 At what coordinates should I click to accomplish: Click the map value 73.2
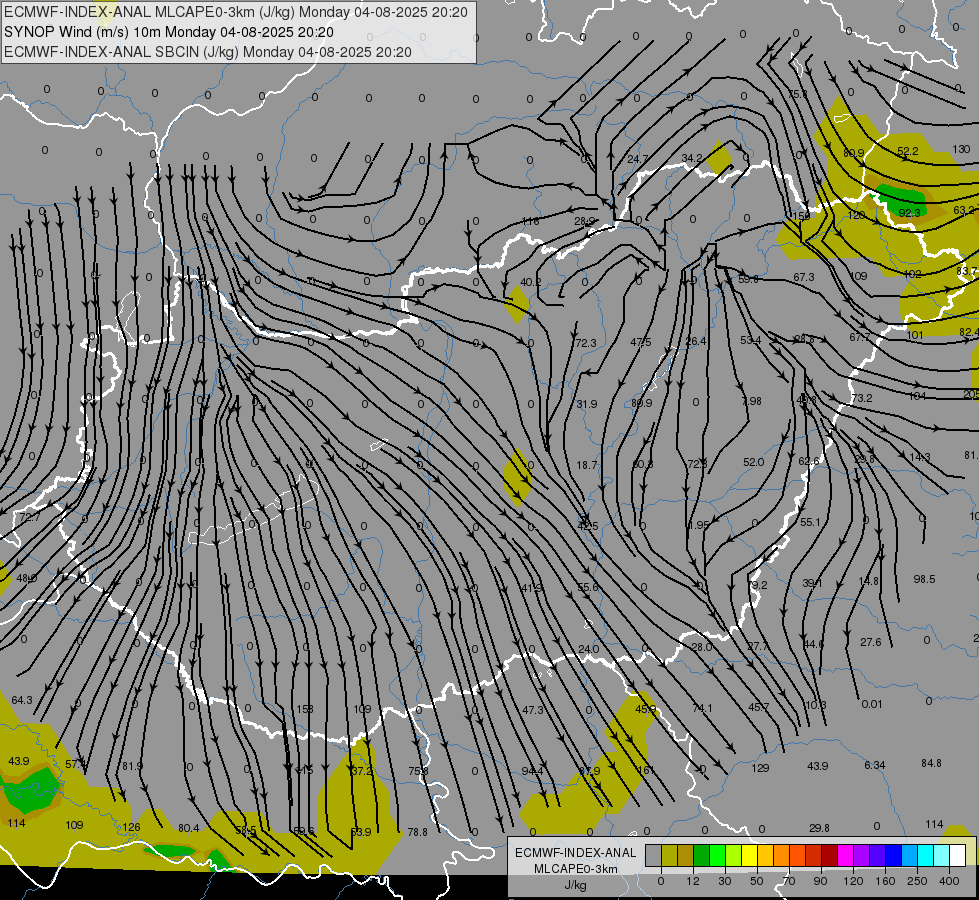pos(862,398)
